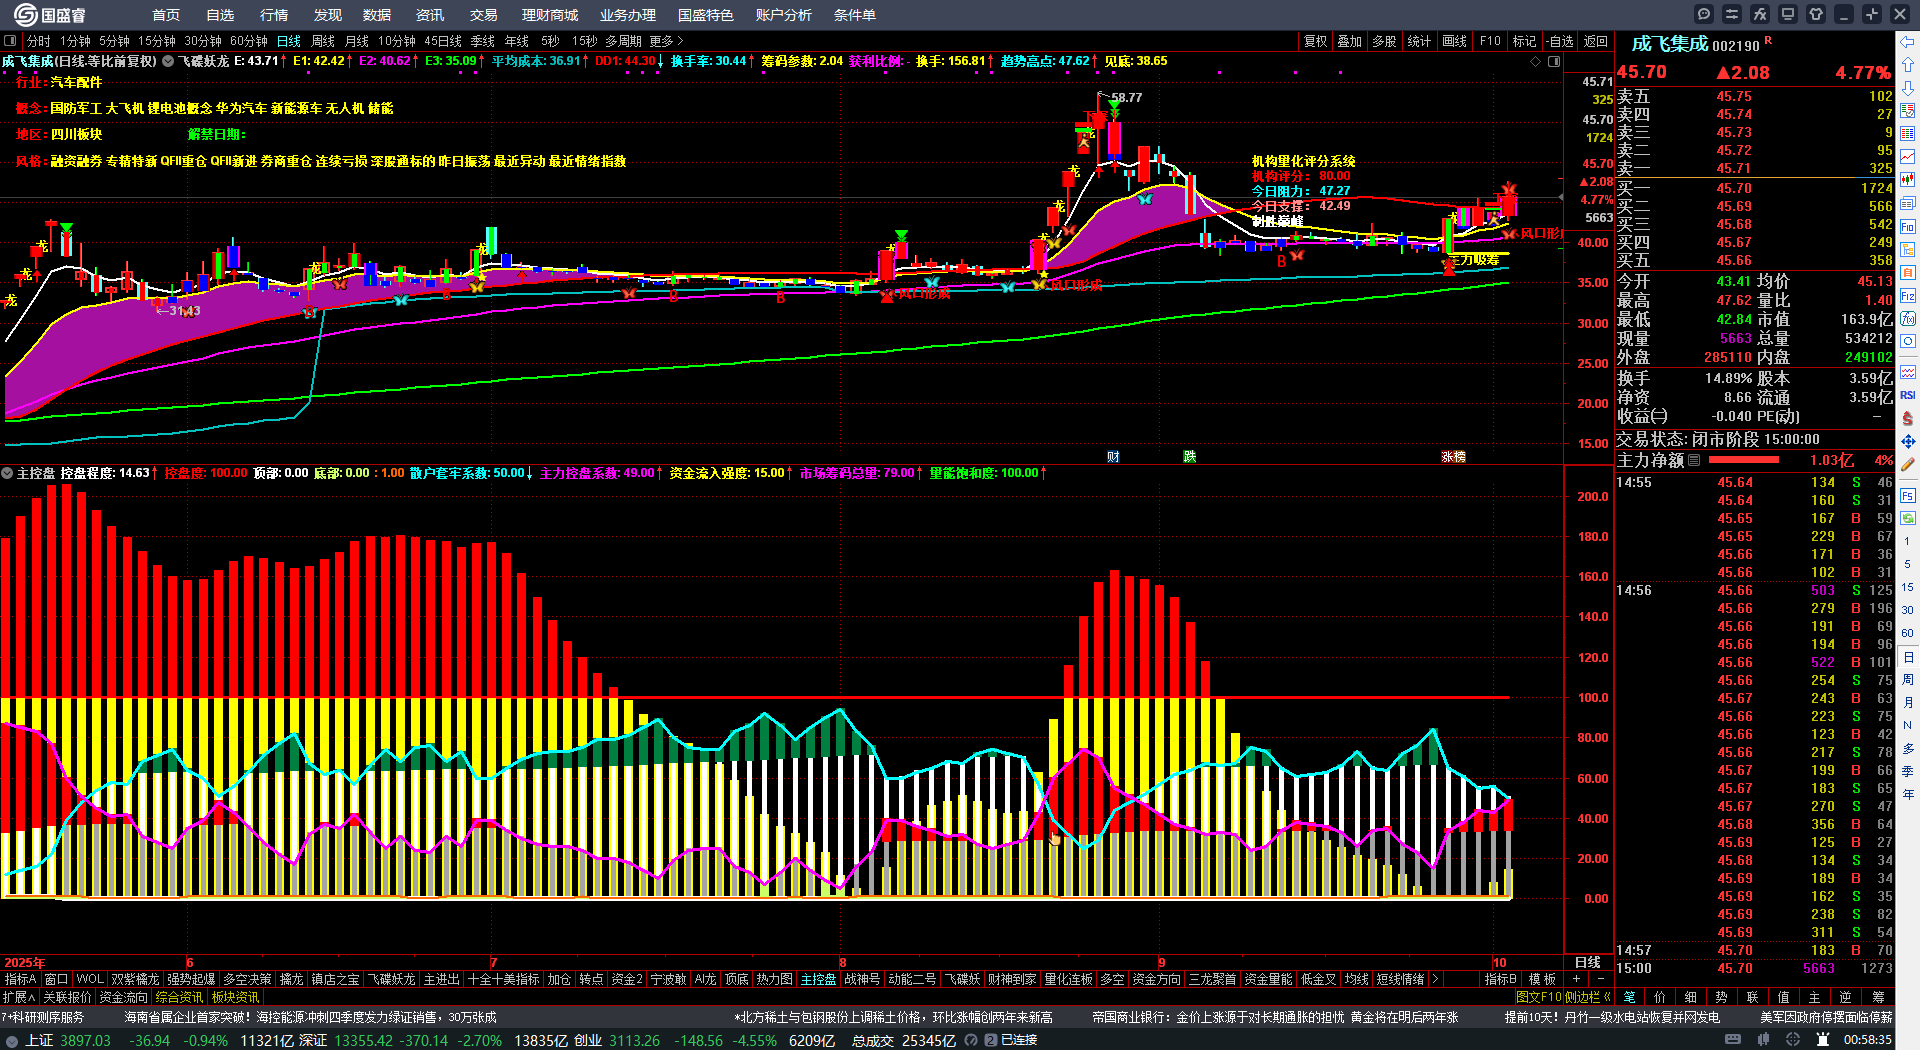Open the 画线 drawing tools dropdown

tap(1454, 41)
